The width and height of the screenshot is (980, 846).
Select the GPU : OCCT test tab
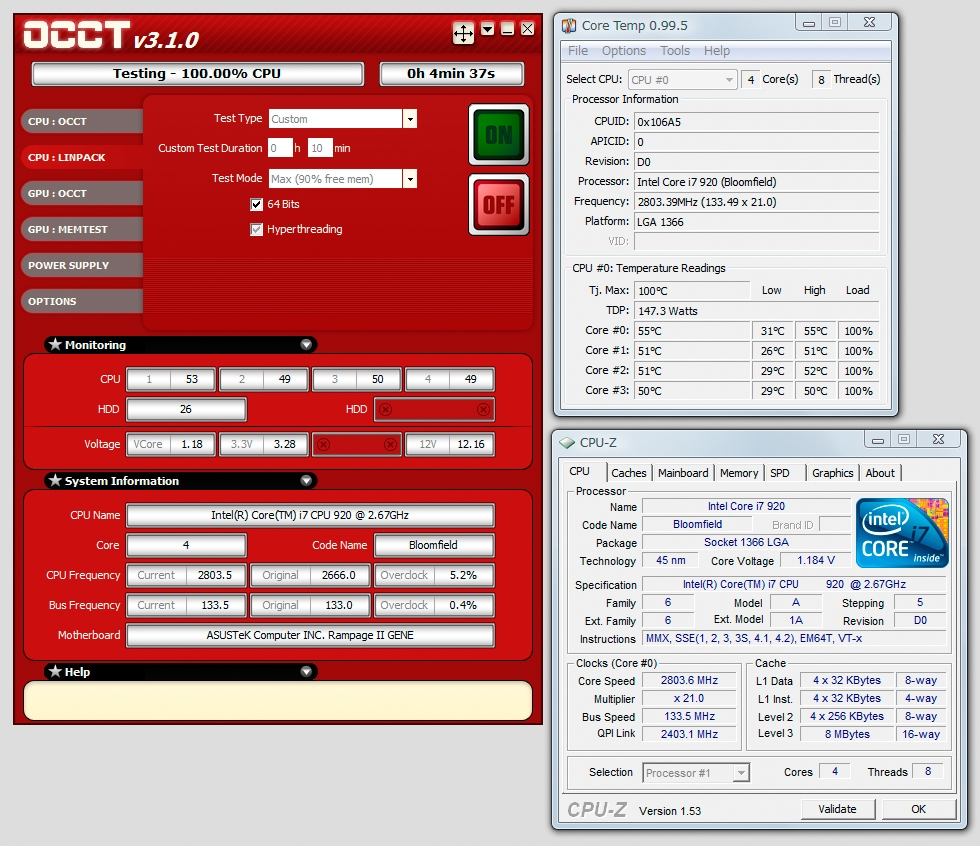point(82,194)
